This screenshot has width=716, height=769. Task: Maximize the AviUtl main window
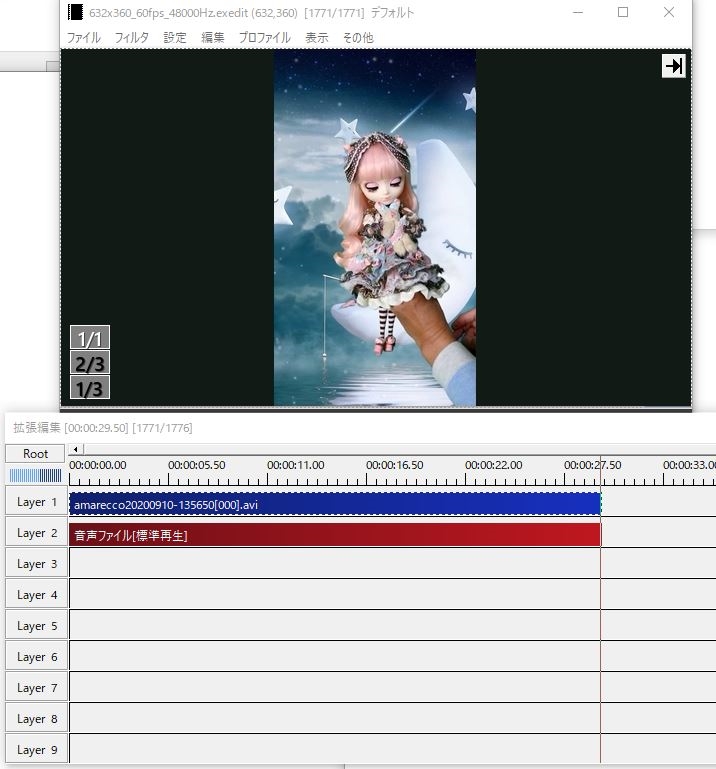tap(623, 12)
